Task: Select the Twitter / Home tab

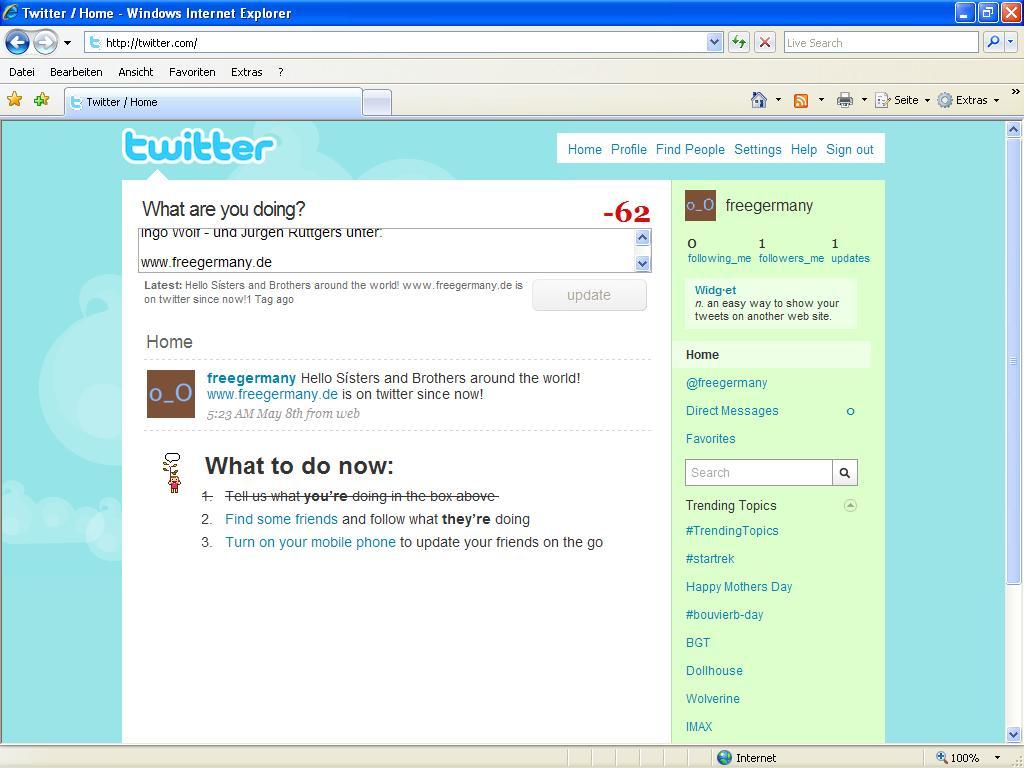Action: (214, 102)
